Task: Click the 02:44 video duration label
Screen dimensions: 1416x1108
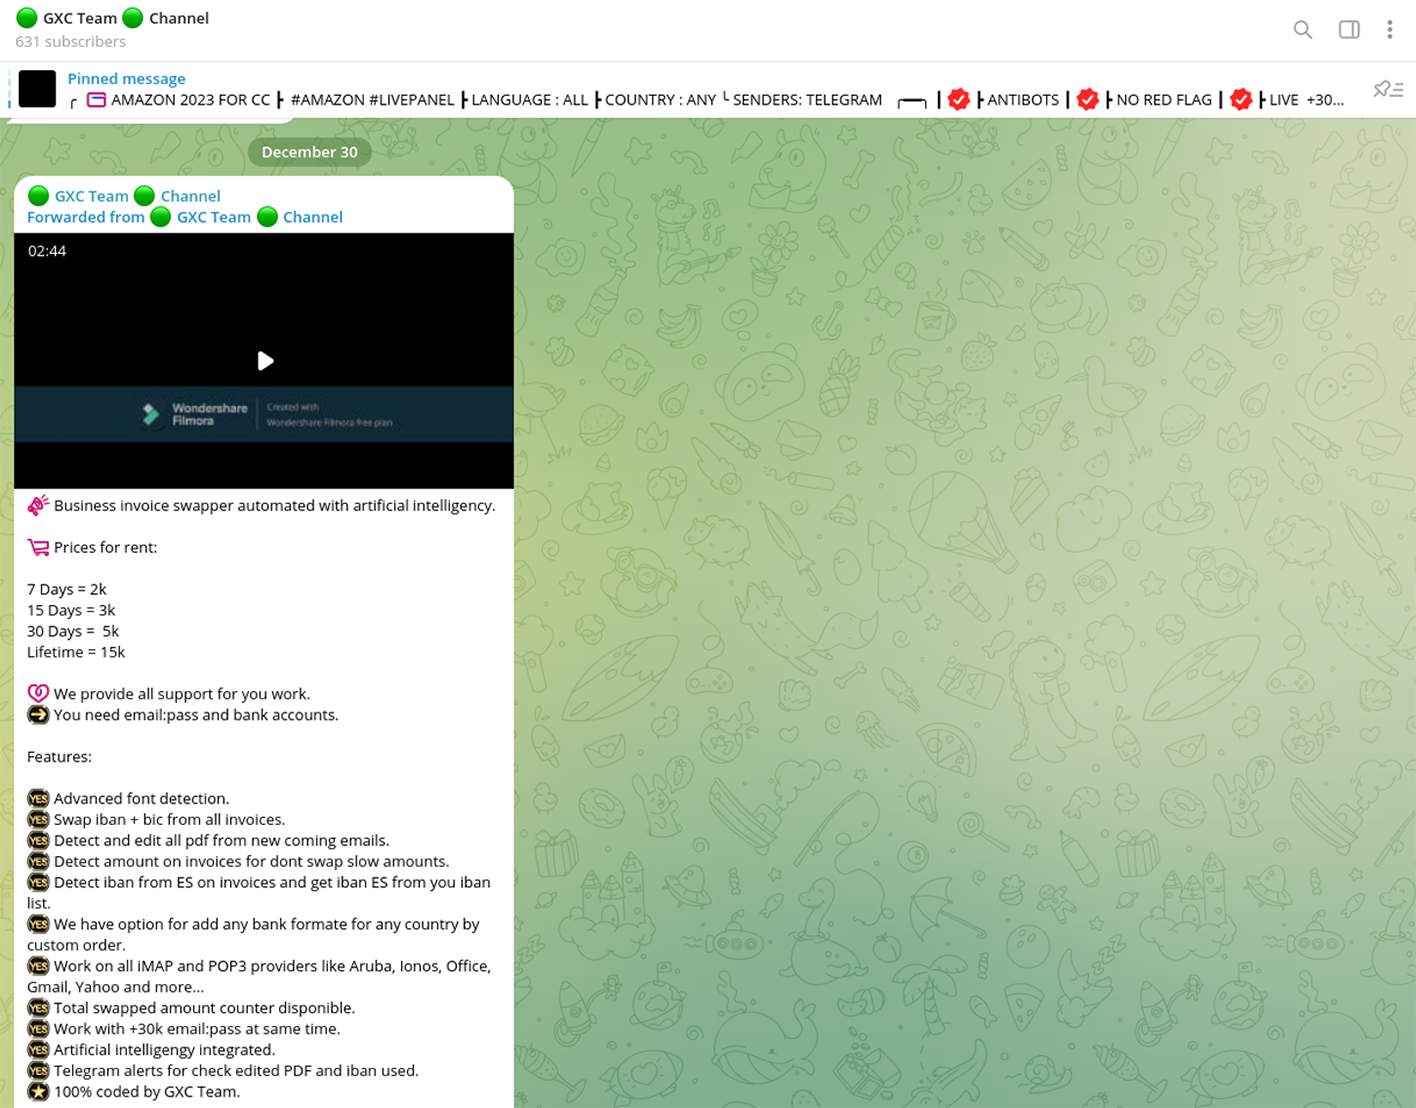Action: click(47, 251)
